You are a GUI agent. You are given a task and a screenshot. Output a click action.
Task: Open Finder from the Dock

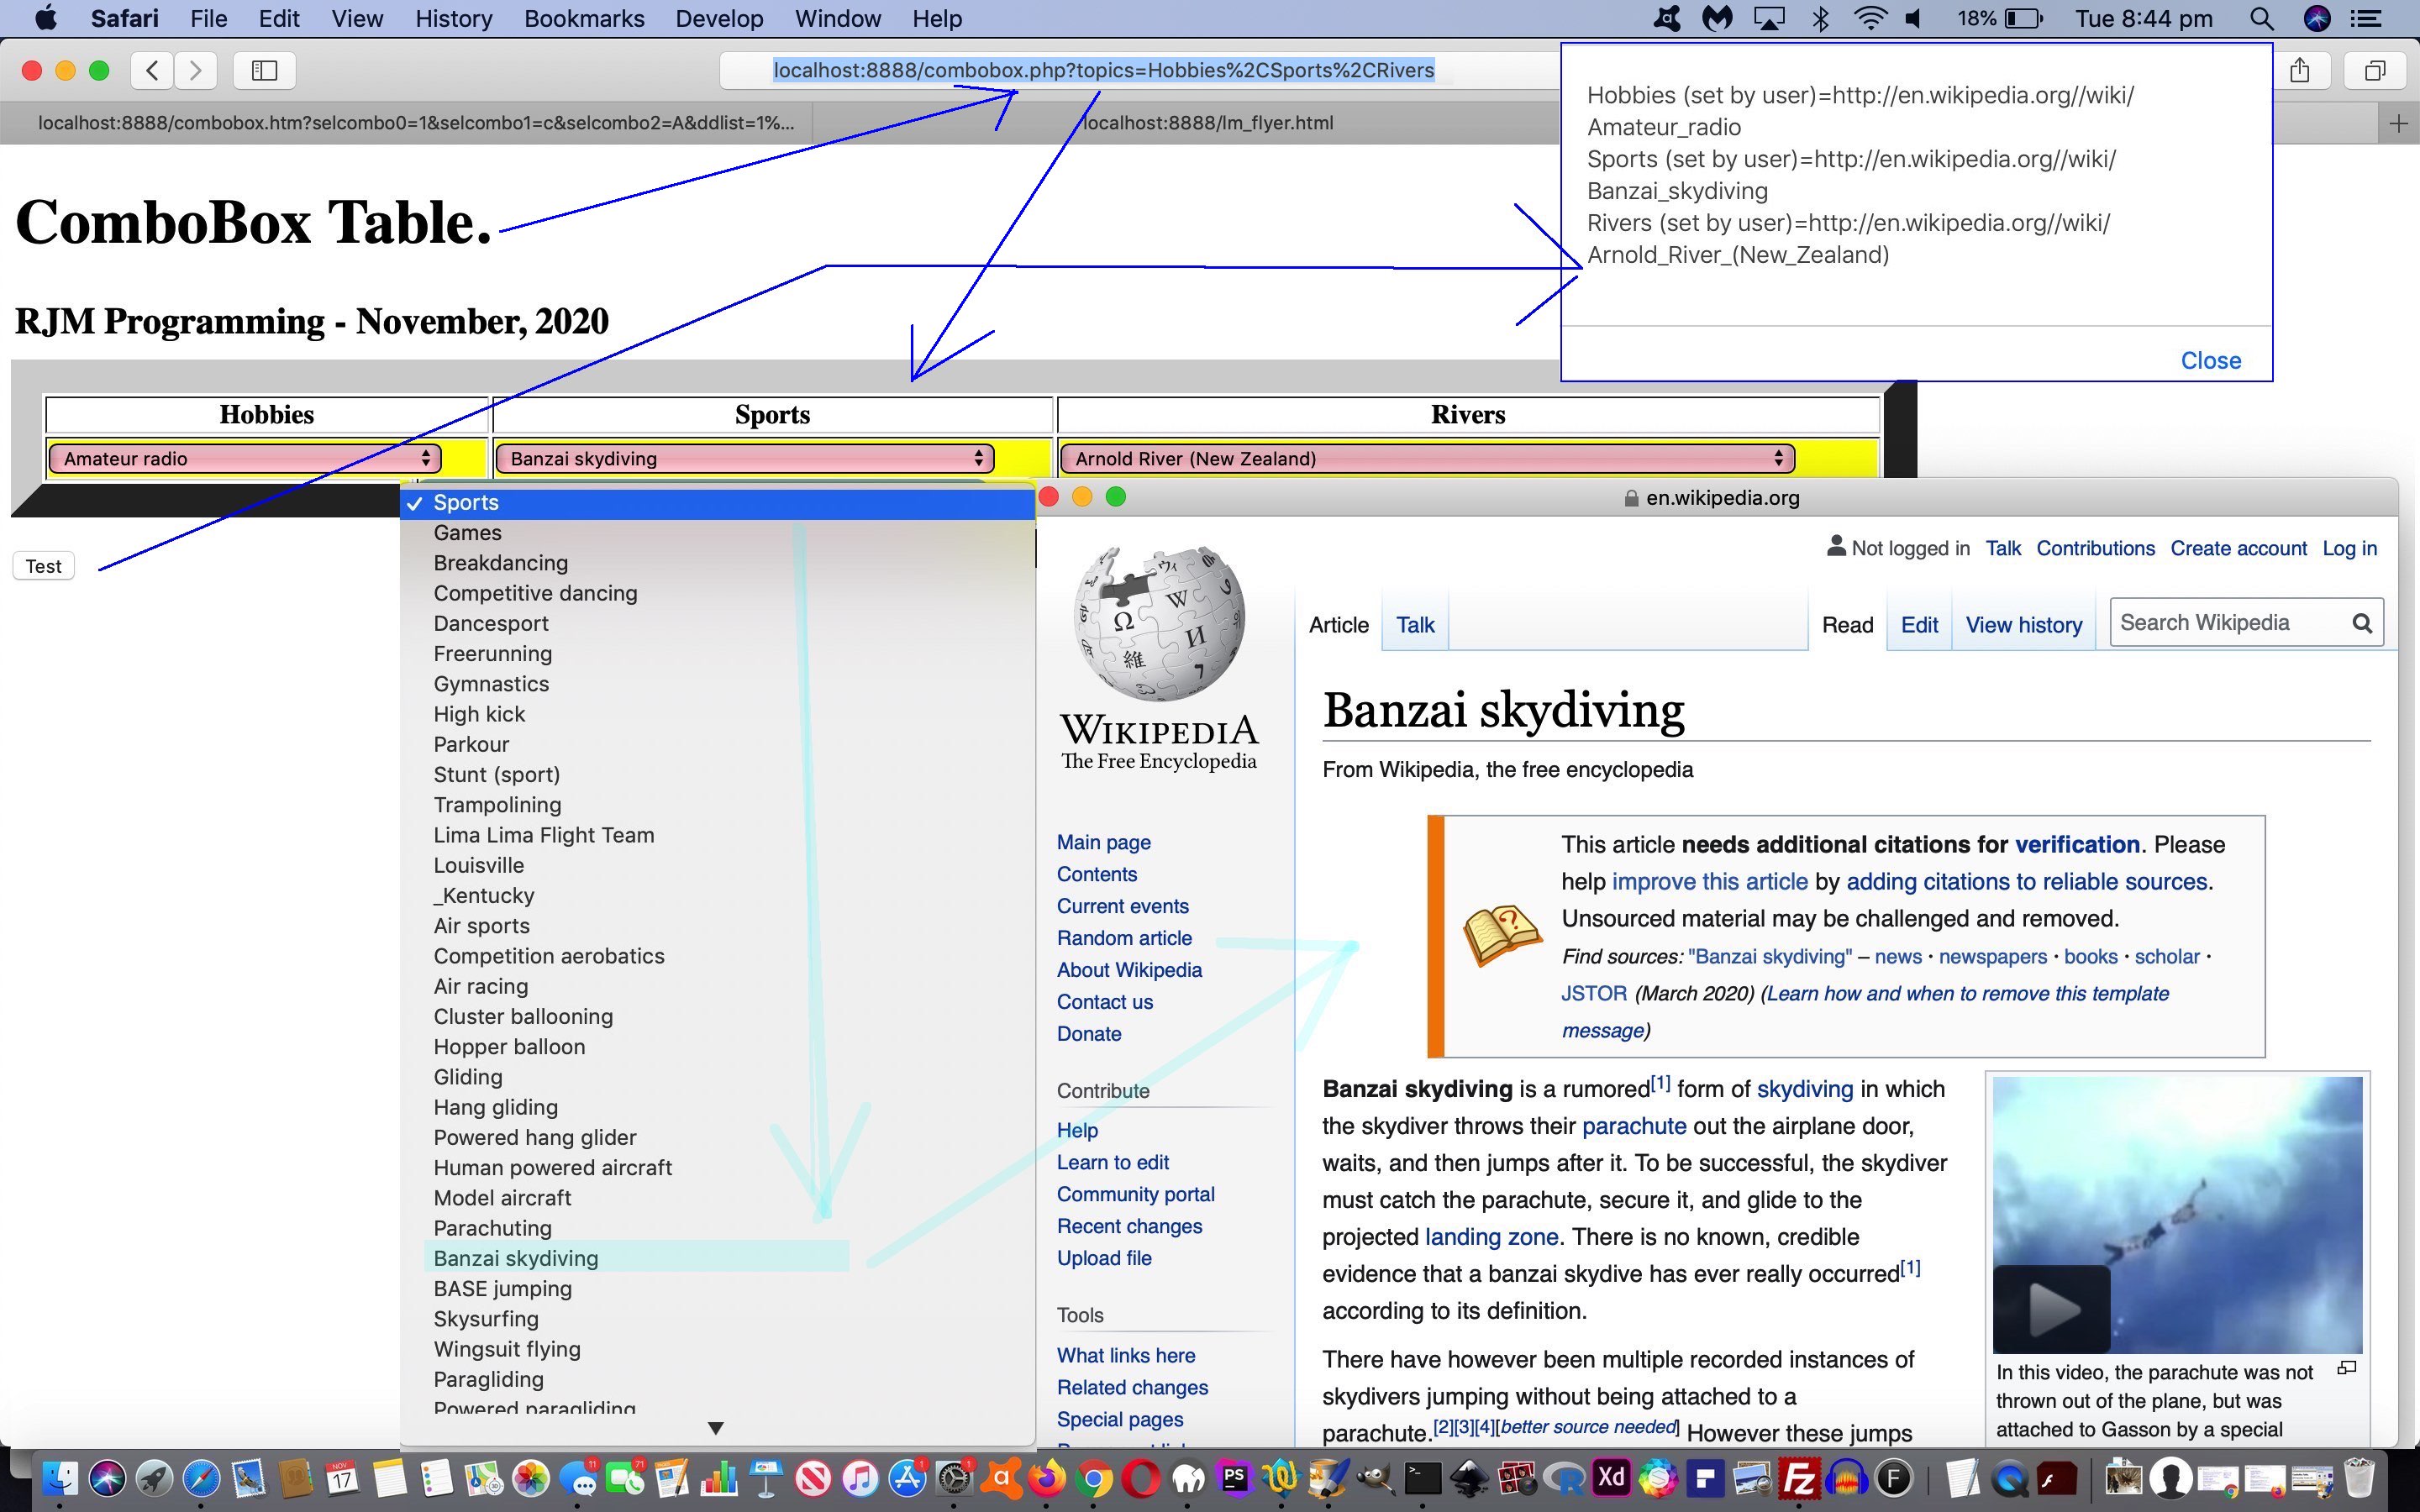[60, 1478]
